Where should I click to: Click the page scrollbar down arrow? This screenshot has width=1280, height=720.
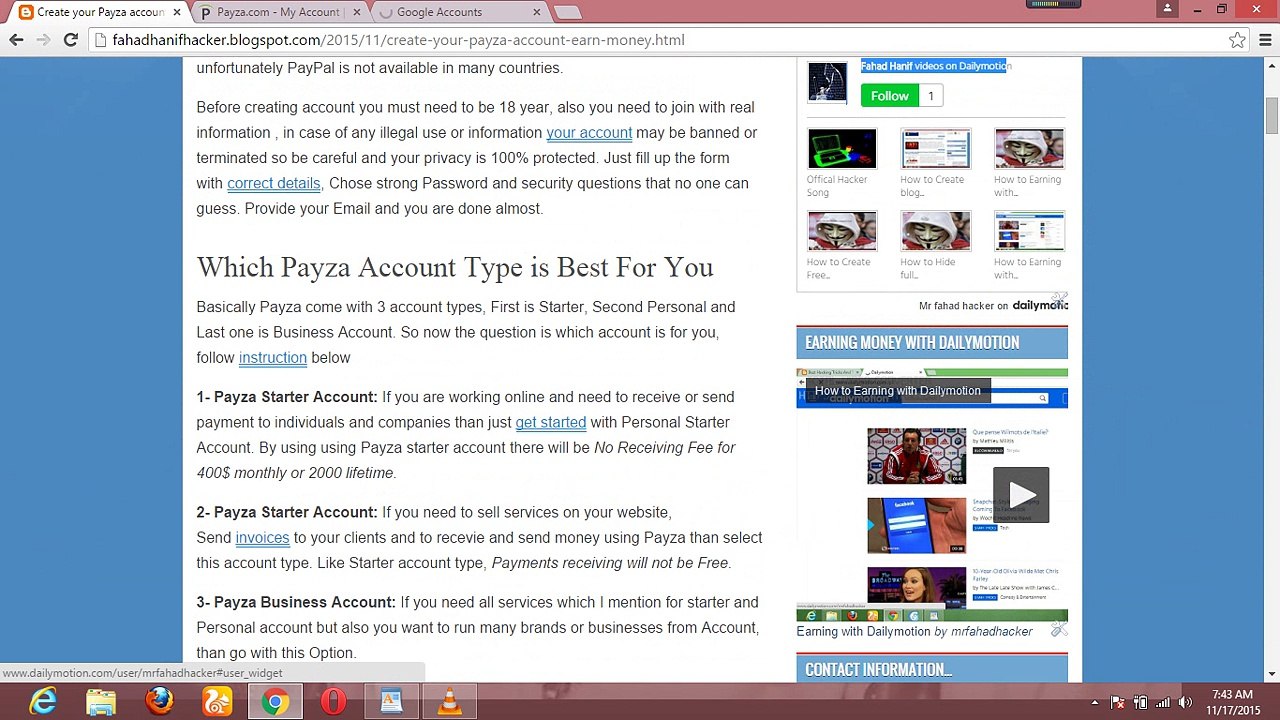[x=1272, y=675]
